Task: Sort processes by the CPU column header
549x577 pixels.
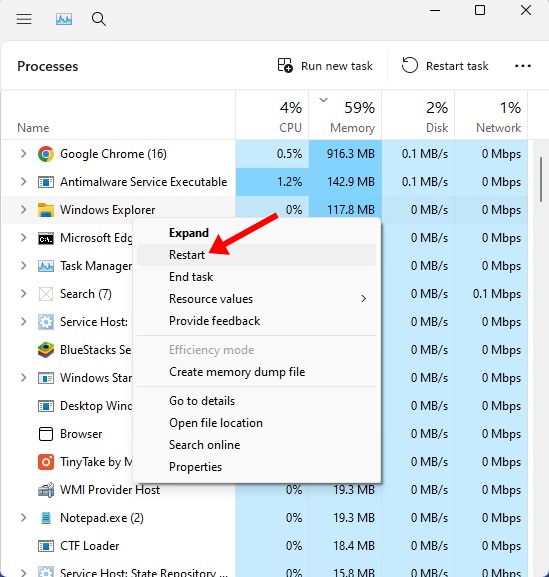Action: click(x=272, y=115)
